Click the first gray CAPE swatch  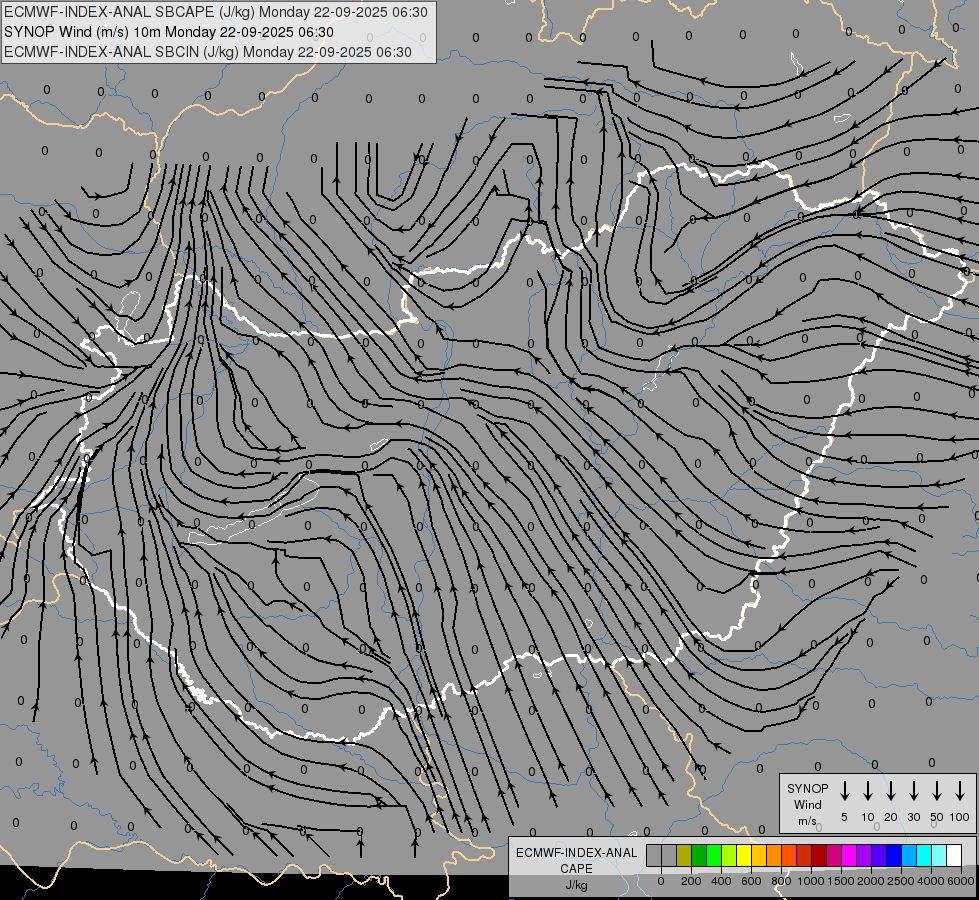[654, 855]
